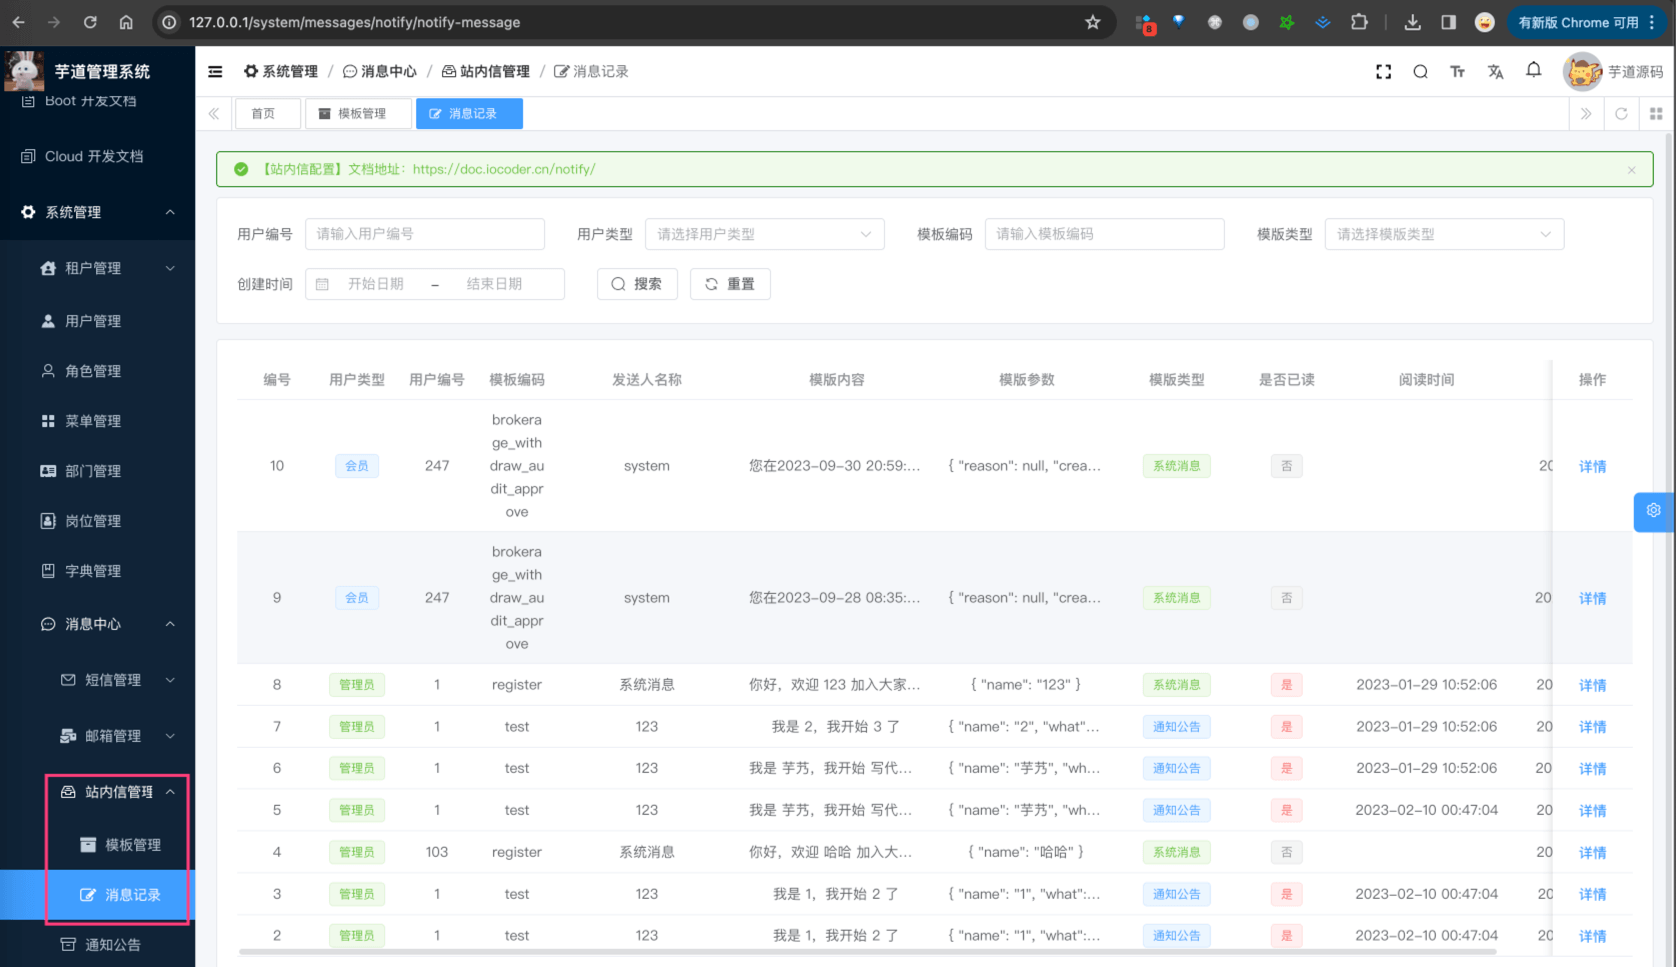
Task: Change font size using the Tt icon
Action: click(1457, 71)
